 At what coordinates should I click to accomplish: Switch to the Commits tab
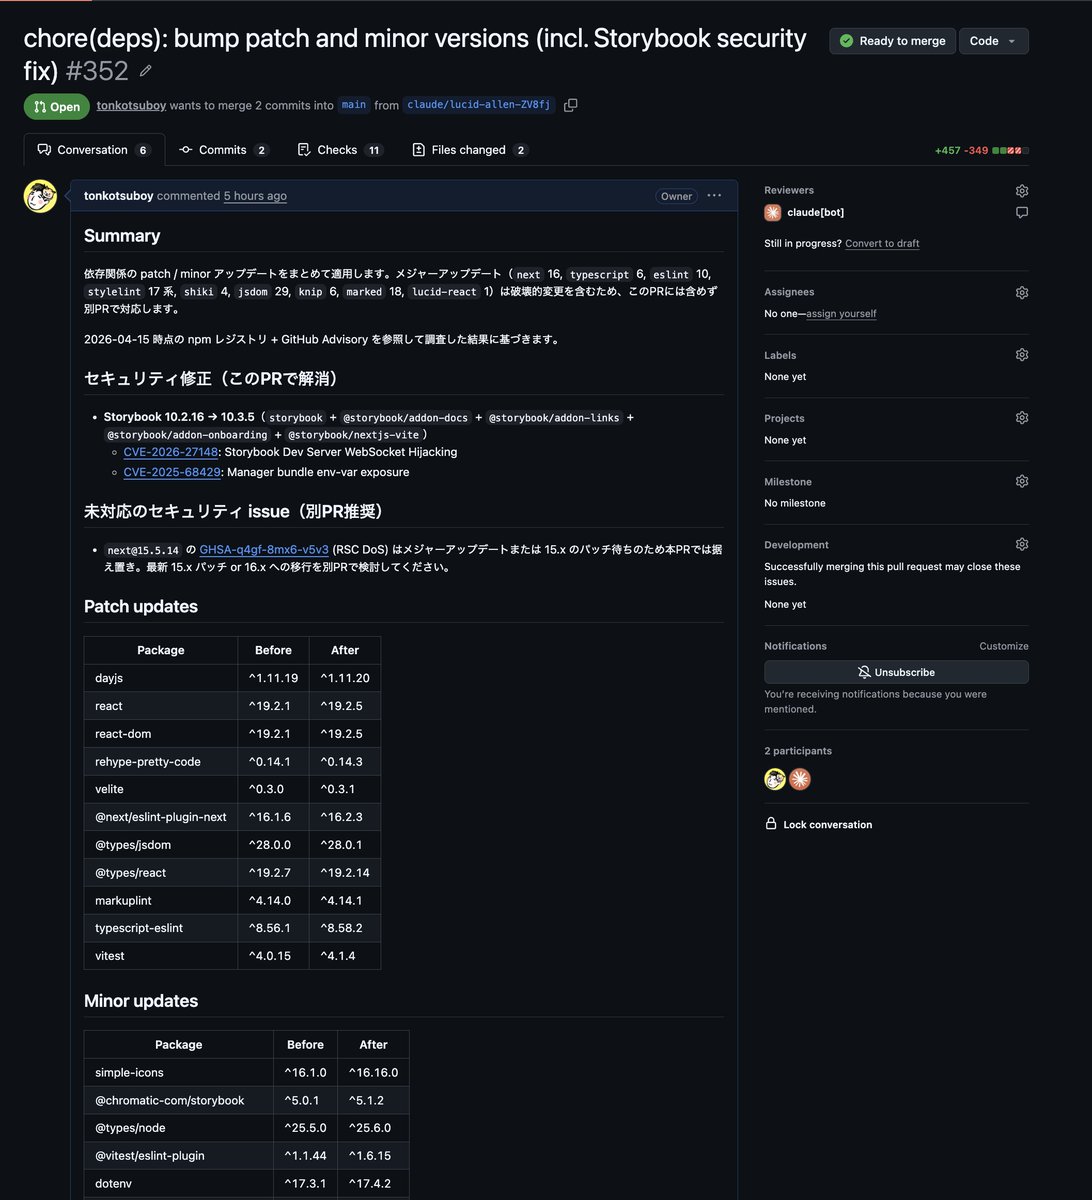click(x=224, y=150)
